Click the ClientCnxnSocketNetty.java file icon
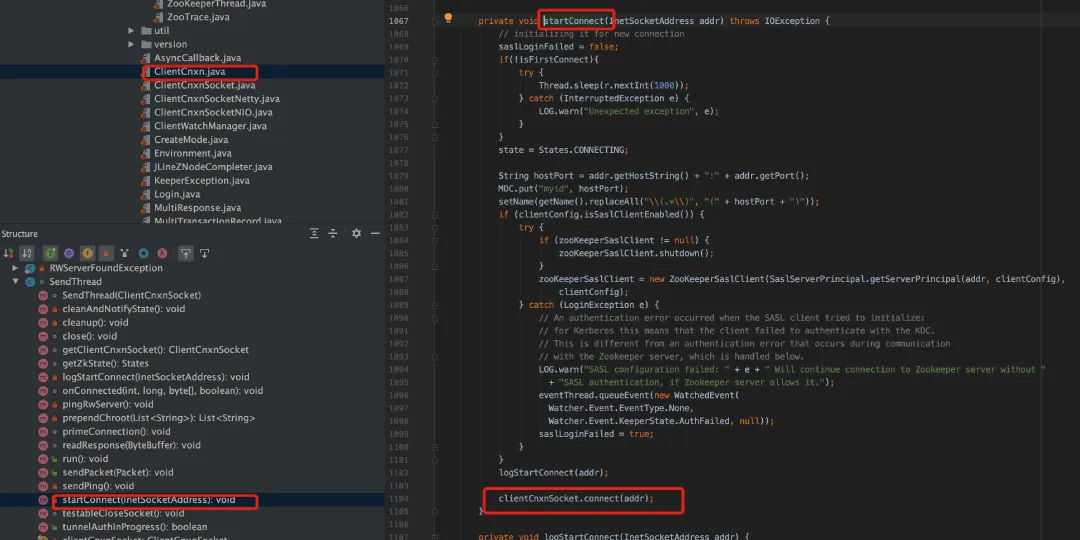1080x540 pixels. [x=145, y=99]
